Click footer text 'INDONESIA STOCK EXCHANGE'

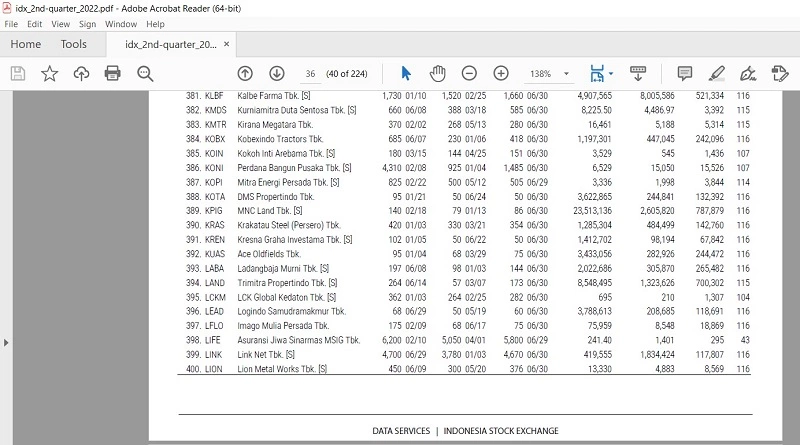501,431
